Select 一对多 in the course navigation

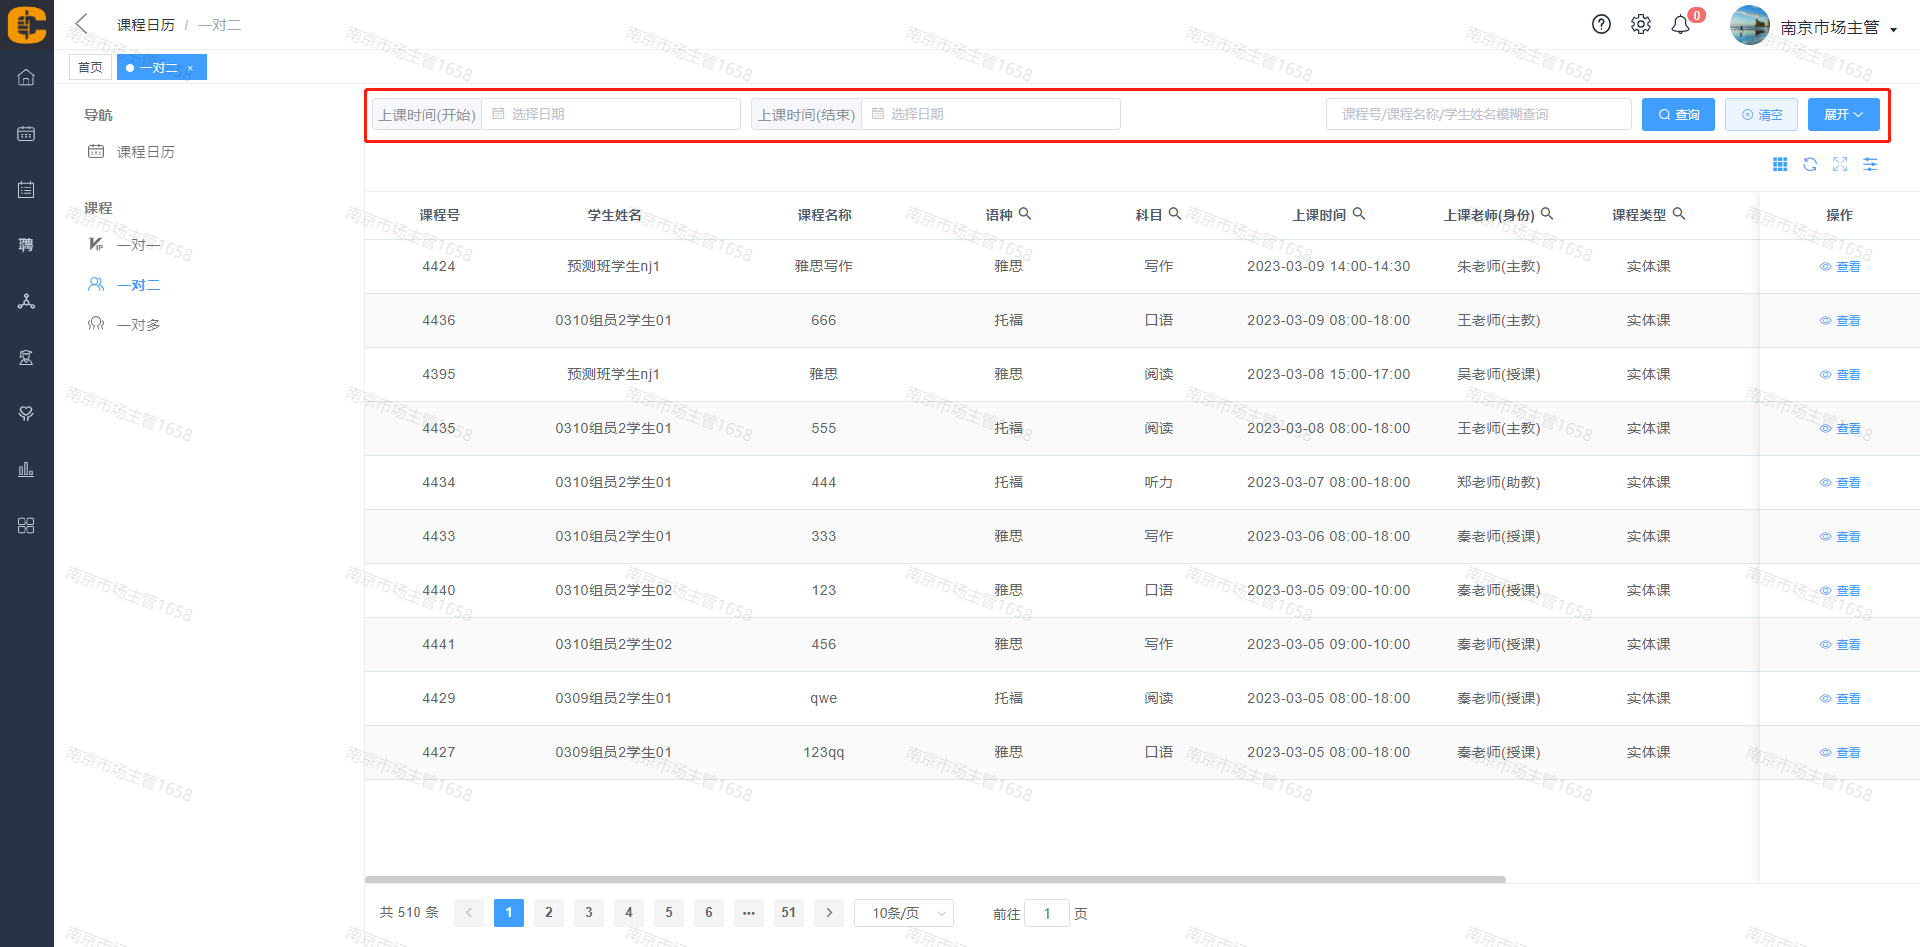(x=138, y=325)
